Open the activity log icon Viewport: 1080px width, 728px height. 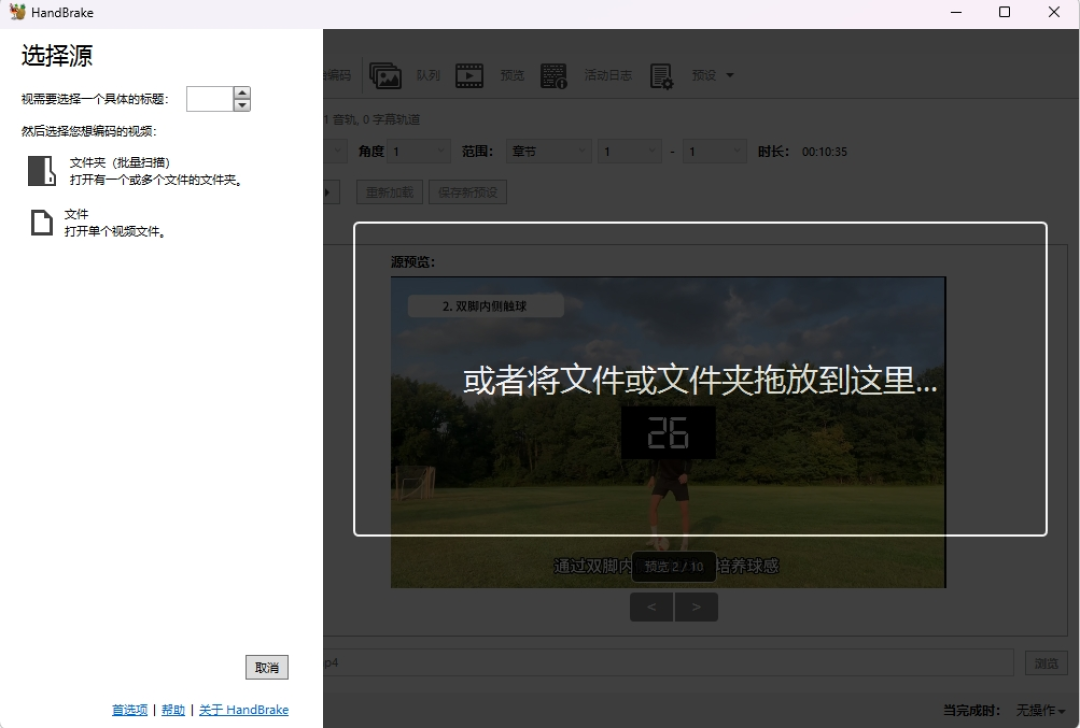click(554, 75)
